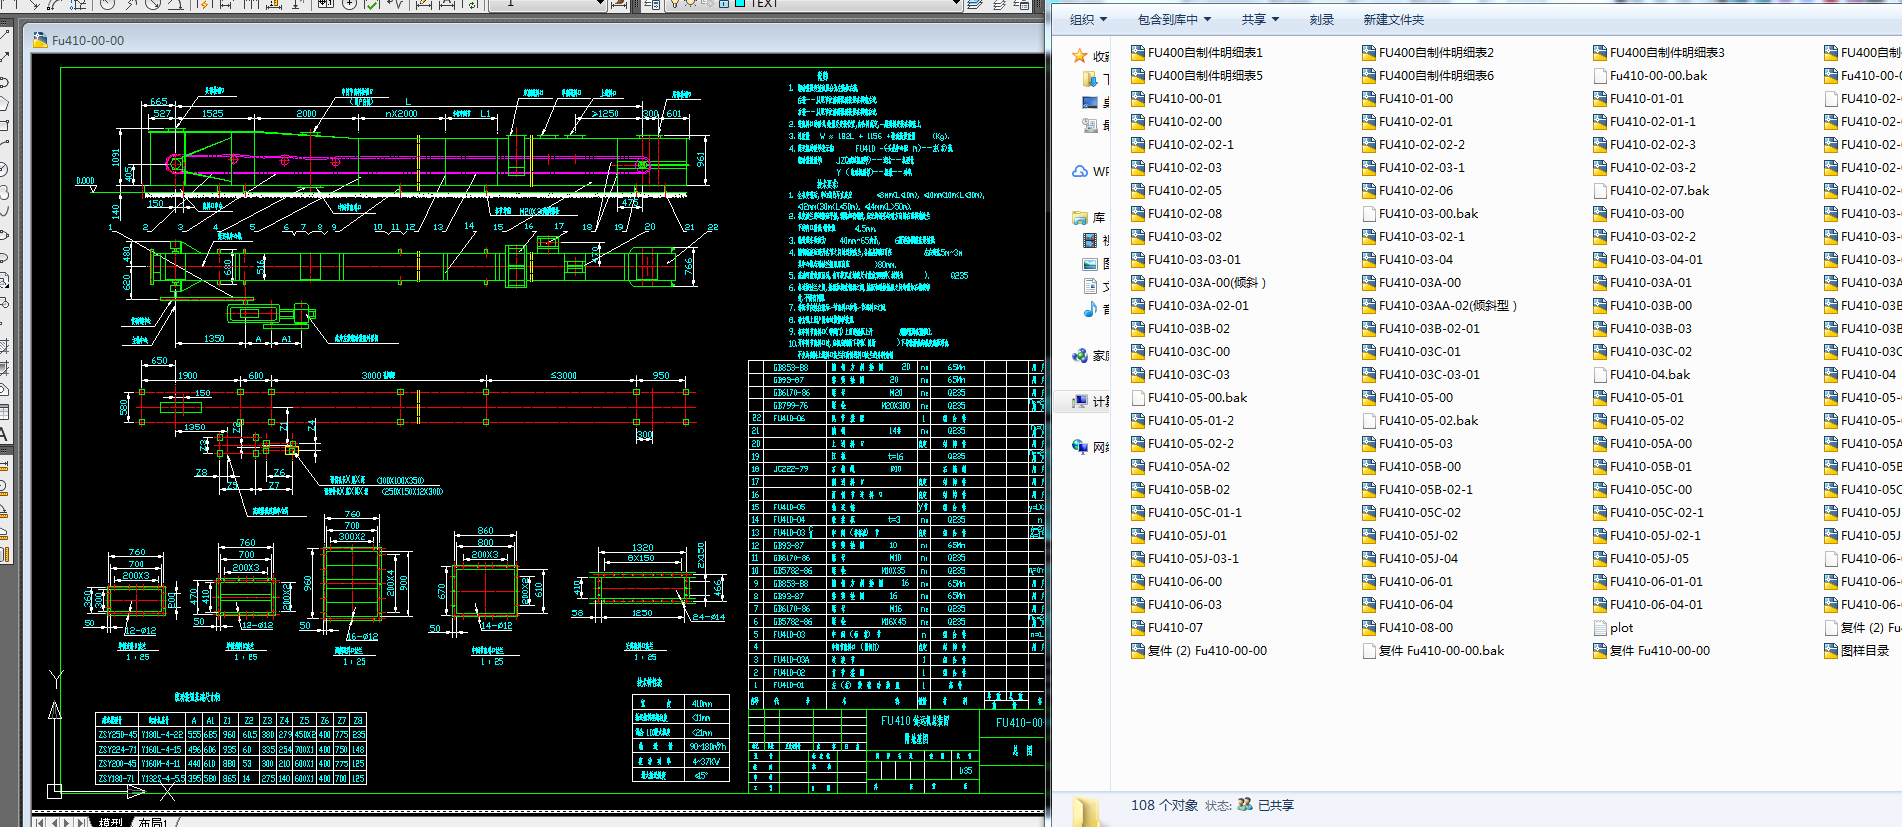Toggle layer on/off lightbulb for TEXT layer
1902x827 pixels.
[676, 4]
